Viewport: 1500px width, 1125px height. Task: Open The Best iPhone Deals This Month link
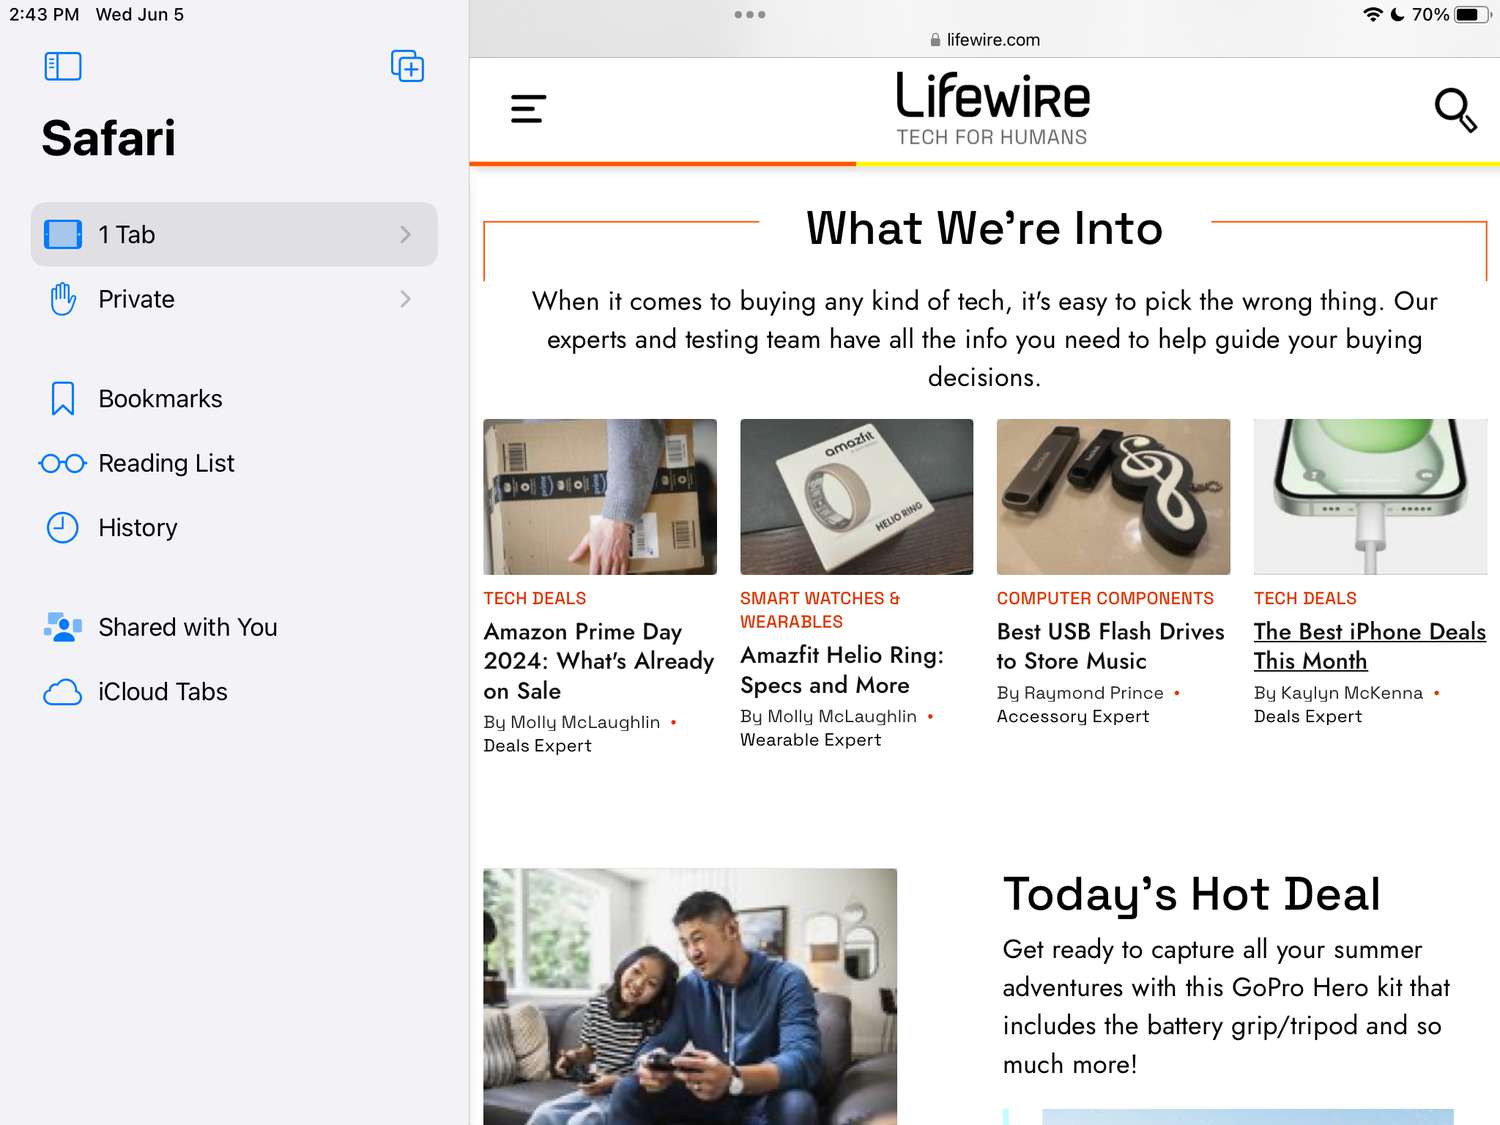coord(1368,646)
